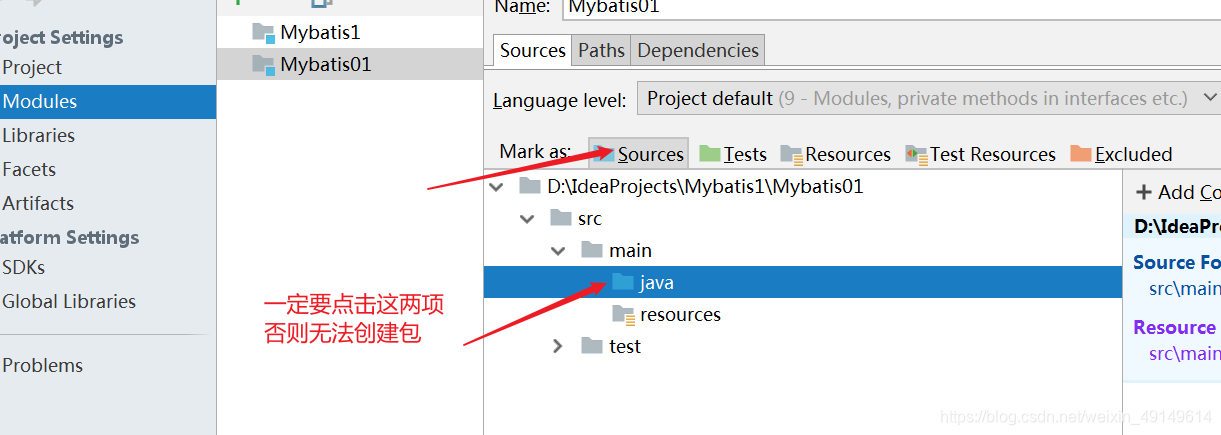
Task: Open the Language level dropdown
Action: 929,98
